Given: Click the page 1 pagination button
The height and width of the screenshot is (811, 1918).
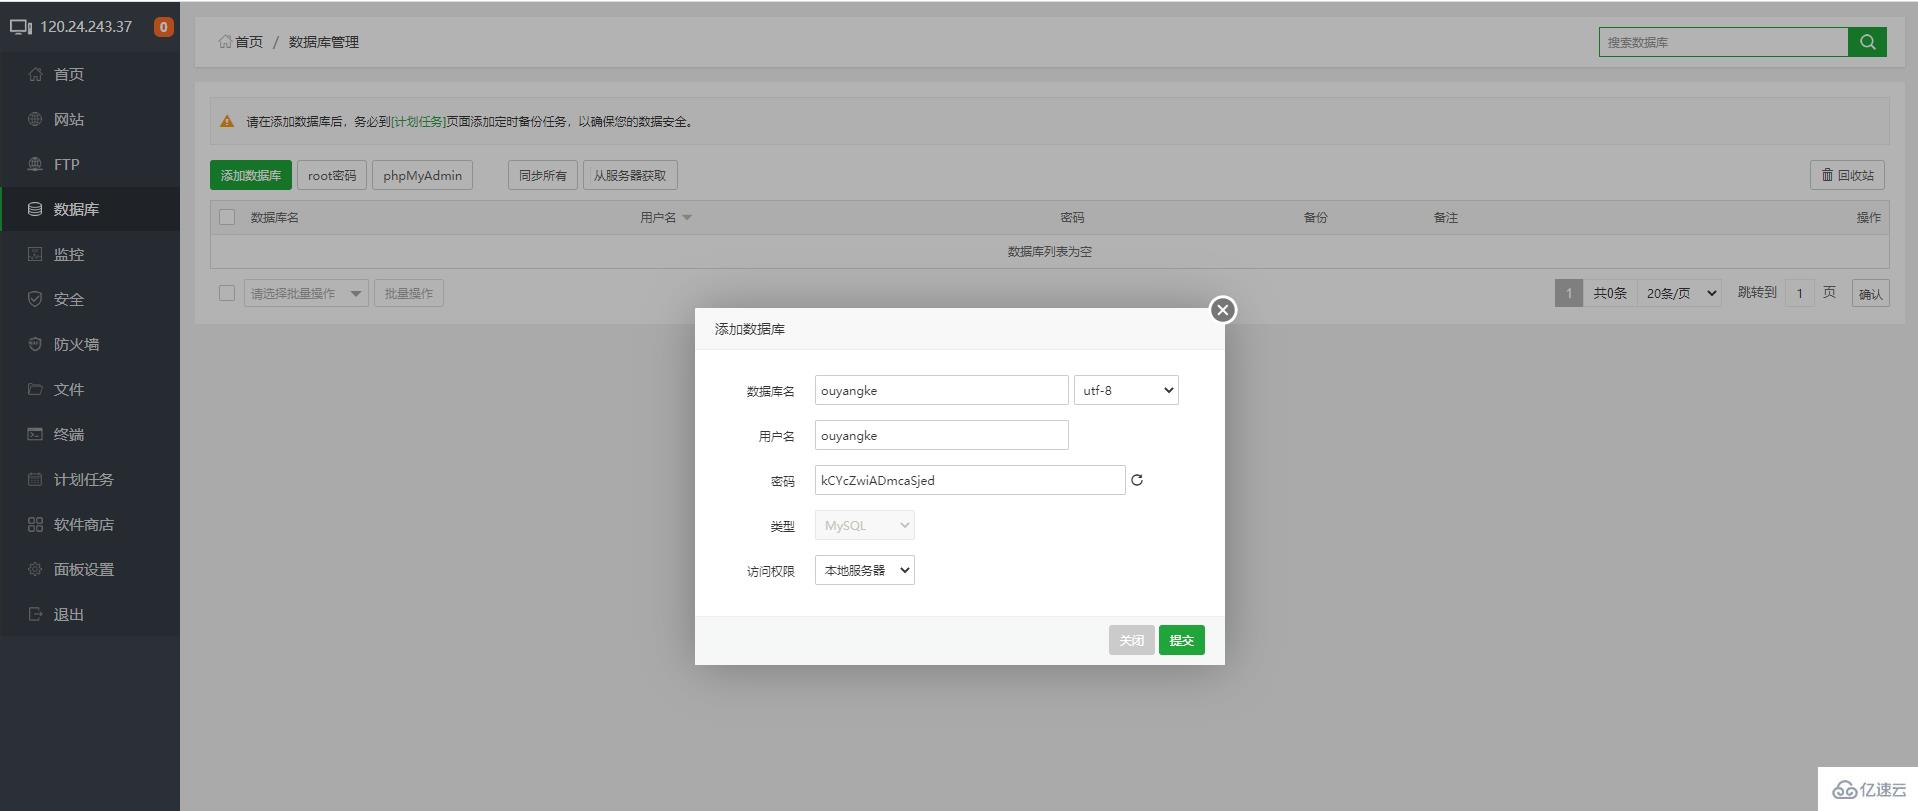Looking at the screenshot, I should click(x=1569, y=293).
